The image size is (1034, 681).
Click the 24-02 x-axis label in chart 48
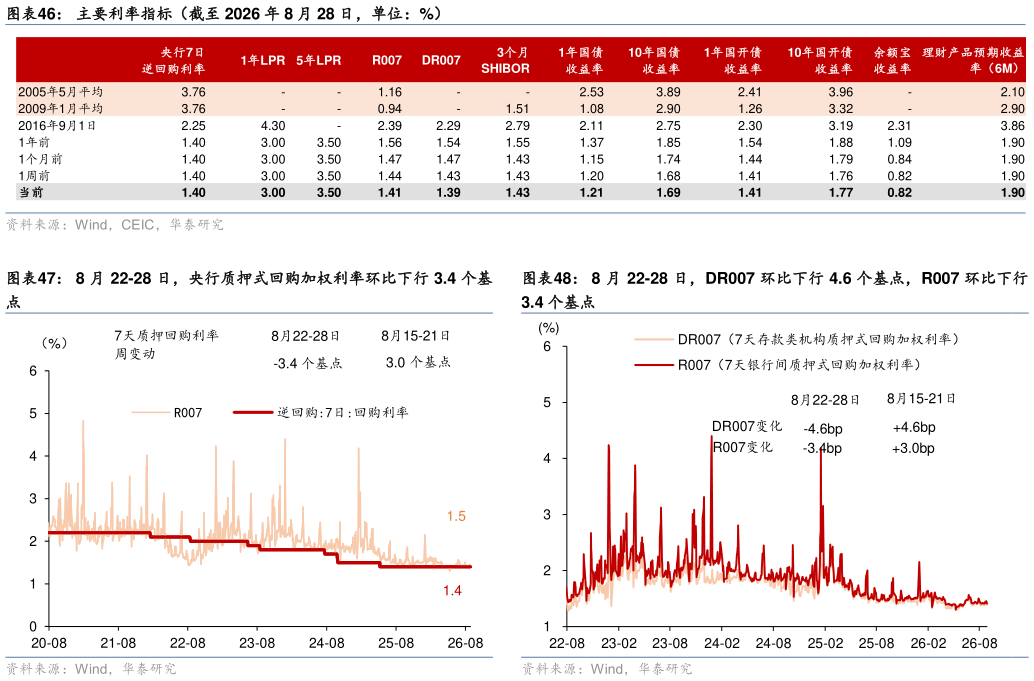[x=722, y=643]
